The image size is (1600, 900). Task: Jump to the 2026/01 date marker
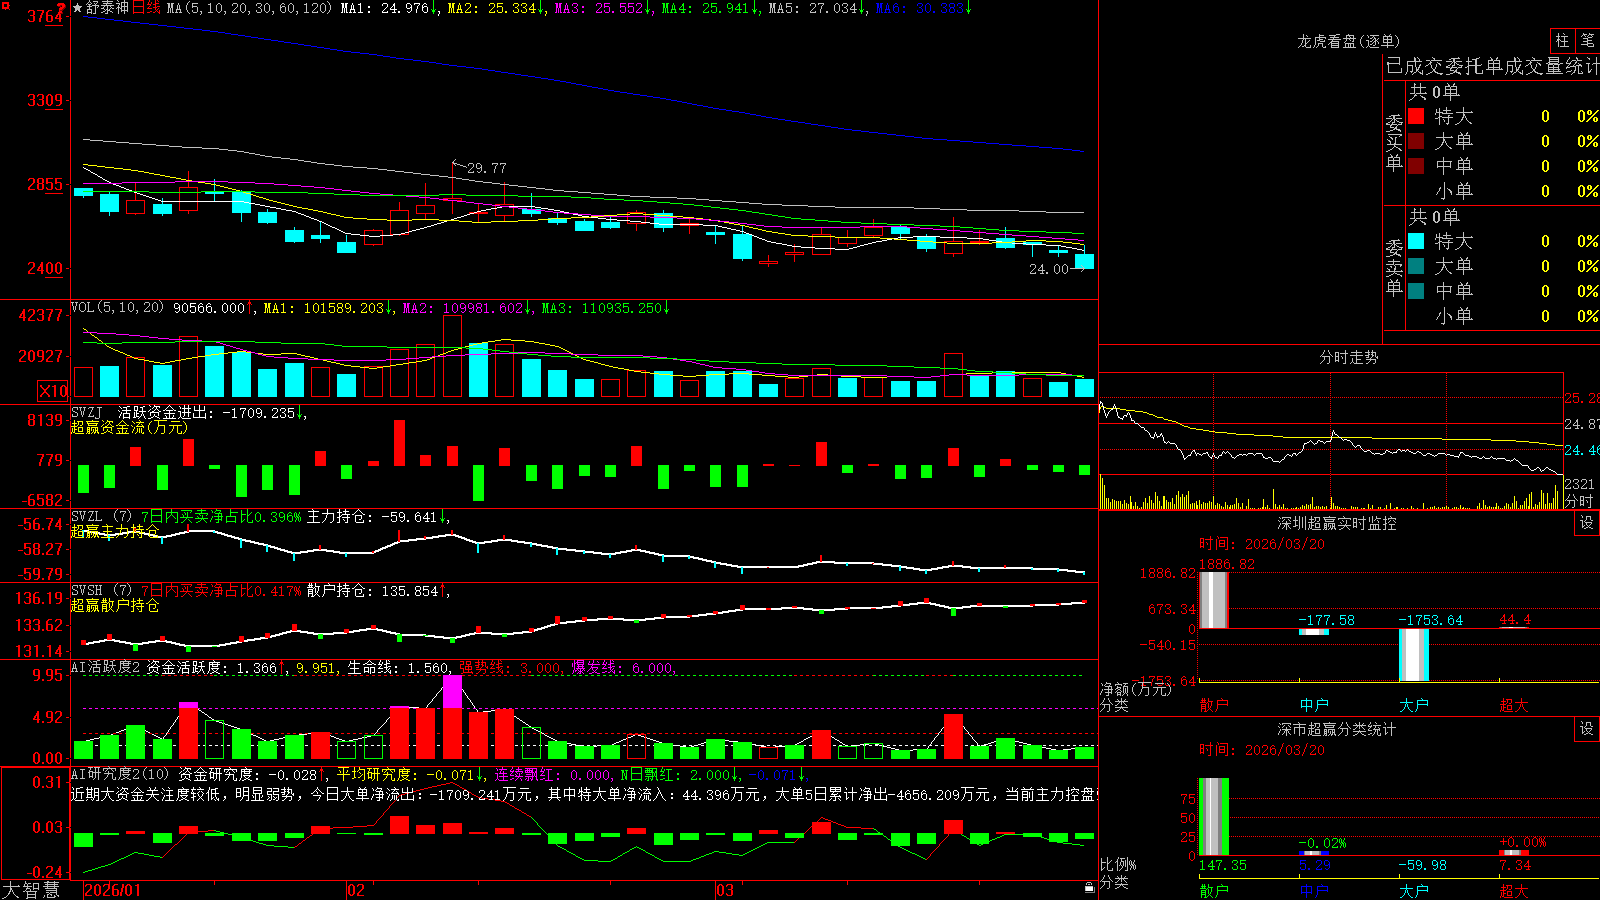113,890
